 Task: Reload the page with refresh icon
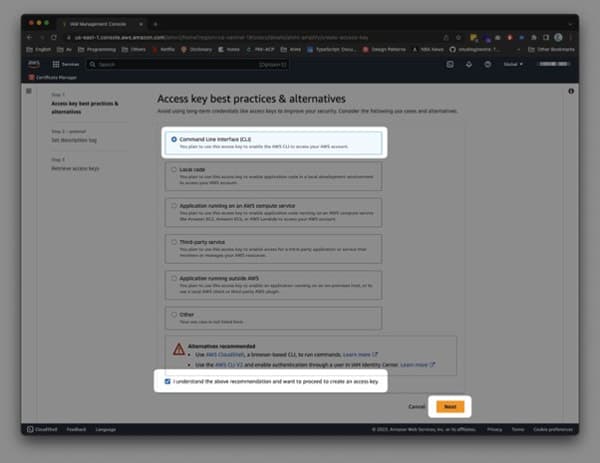tap(54, 37)
